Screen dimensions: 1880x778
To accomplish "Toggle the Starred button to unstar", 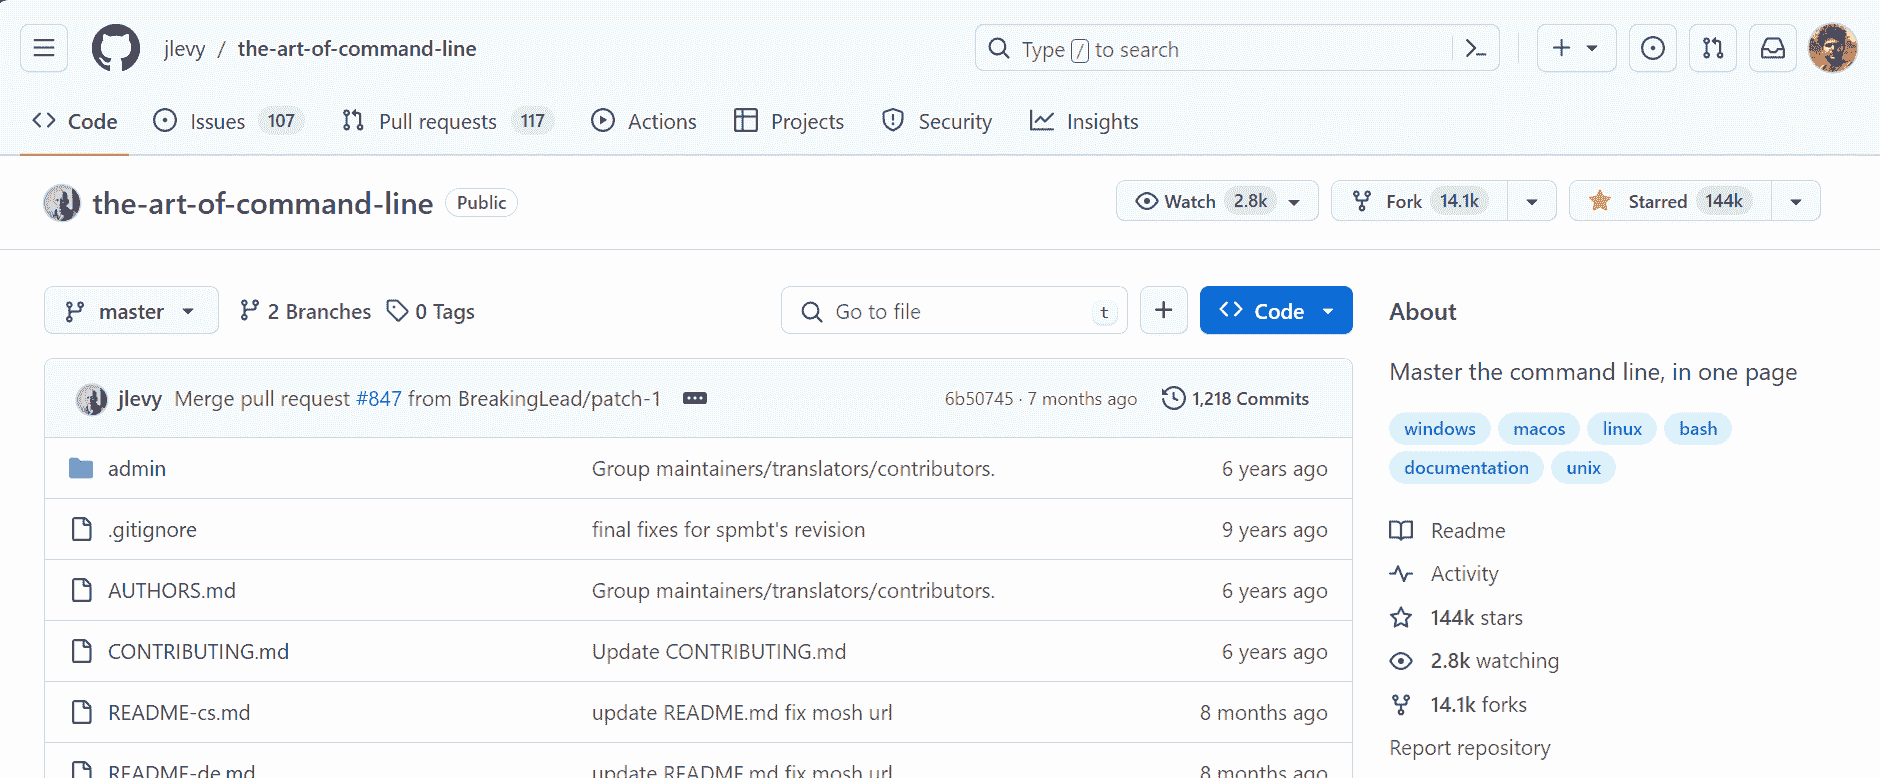I will coord(1671,201).
